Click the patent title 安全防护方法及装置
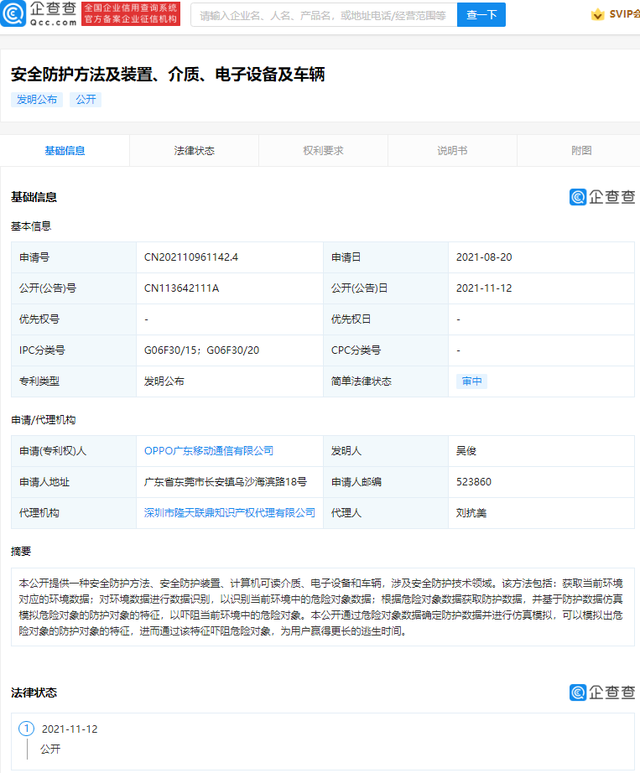This screenshot has height=773, width=640. pos(168,74)
